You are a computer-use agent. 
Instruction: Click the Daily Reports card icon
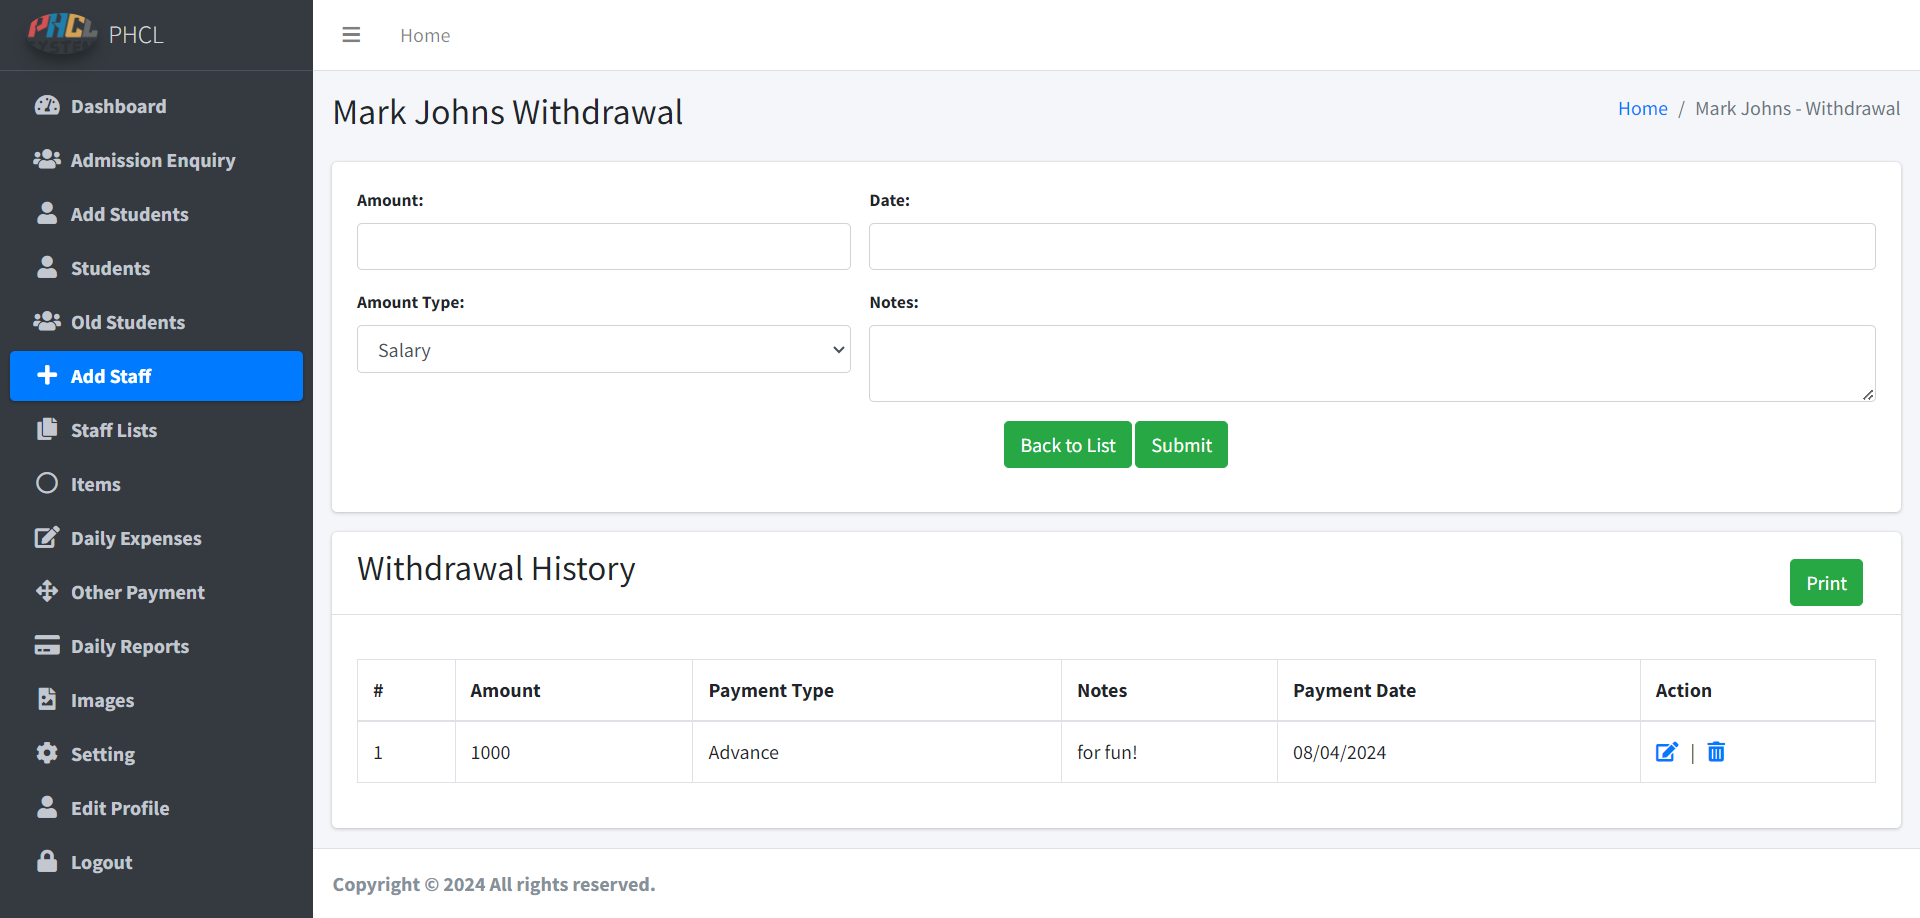47,645
